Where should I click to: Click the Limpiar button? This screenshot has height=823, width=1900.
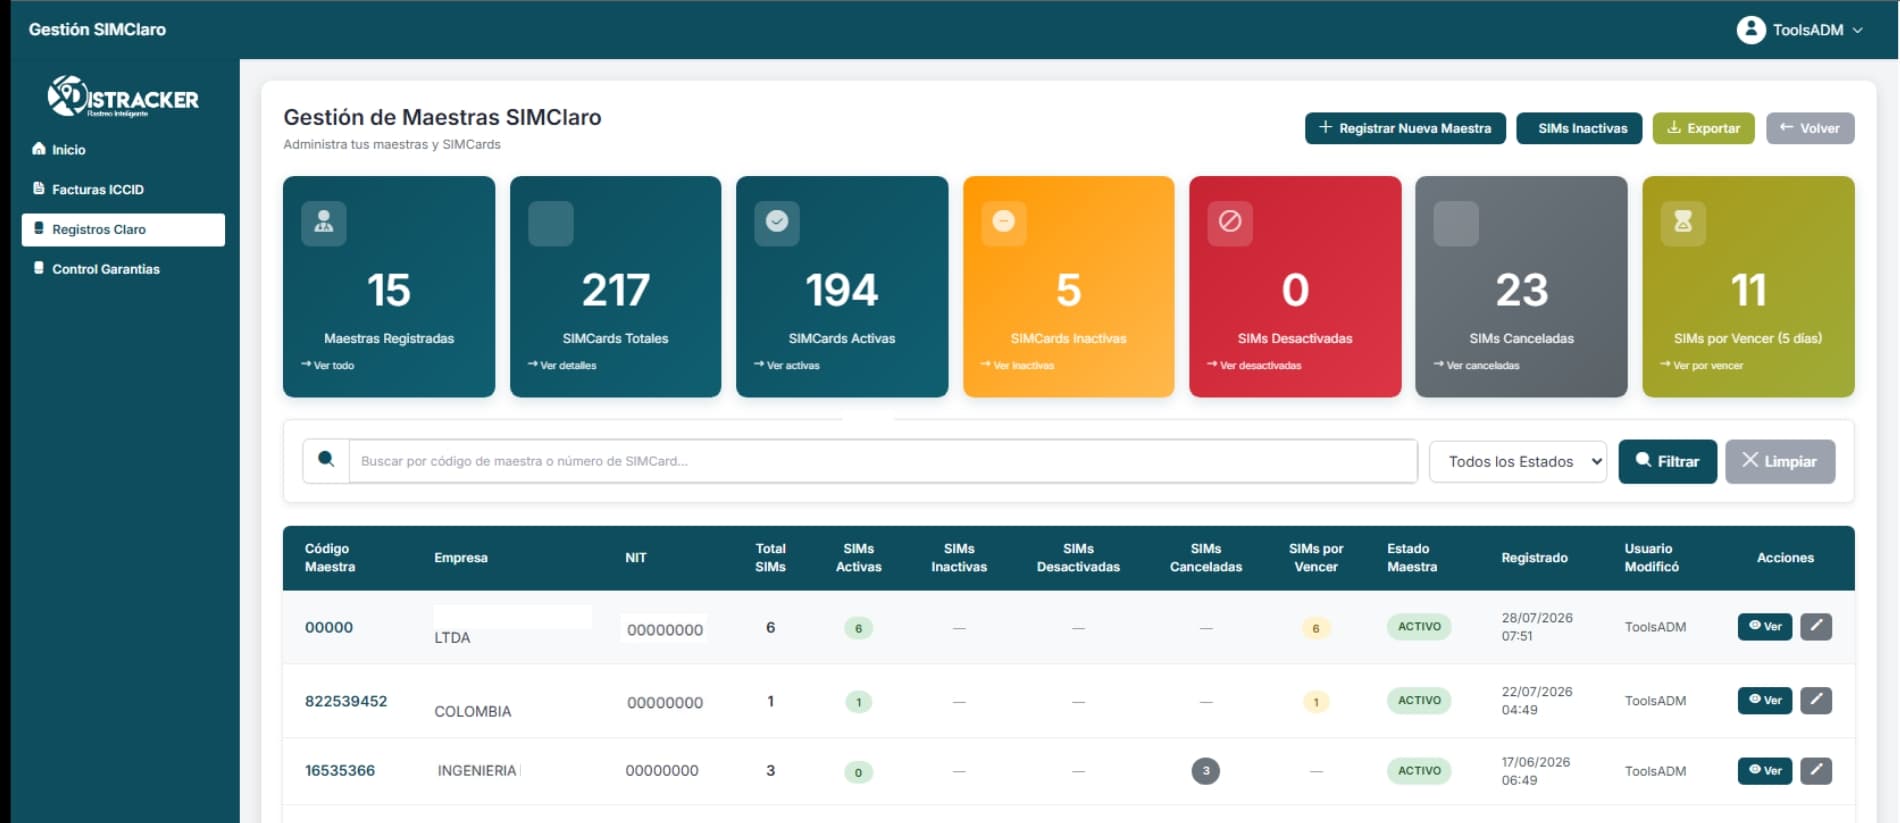click(x=1780, y=461)
